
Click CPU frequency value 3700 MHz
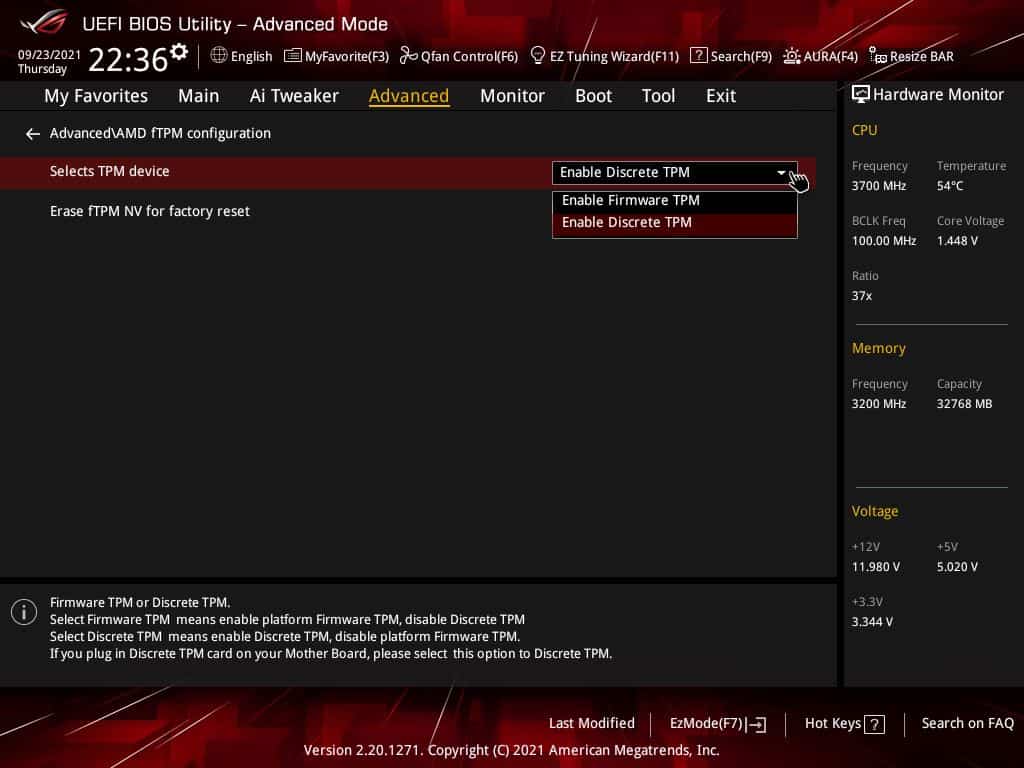pos(879,186)
